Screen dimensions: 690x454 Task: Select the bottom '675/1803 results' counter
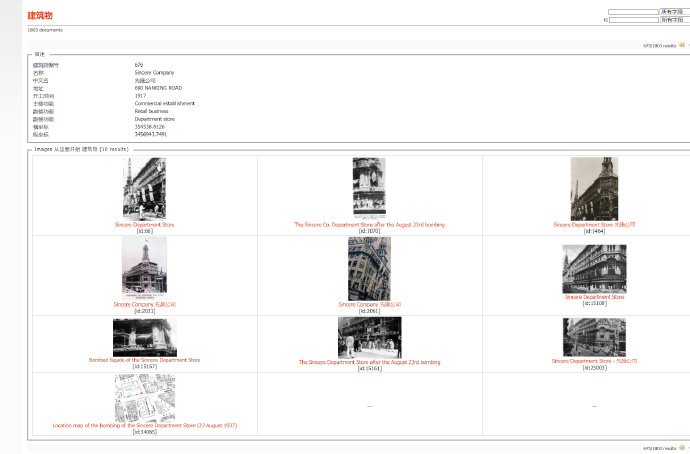pyautogui.click(x=659, y=449)
